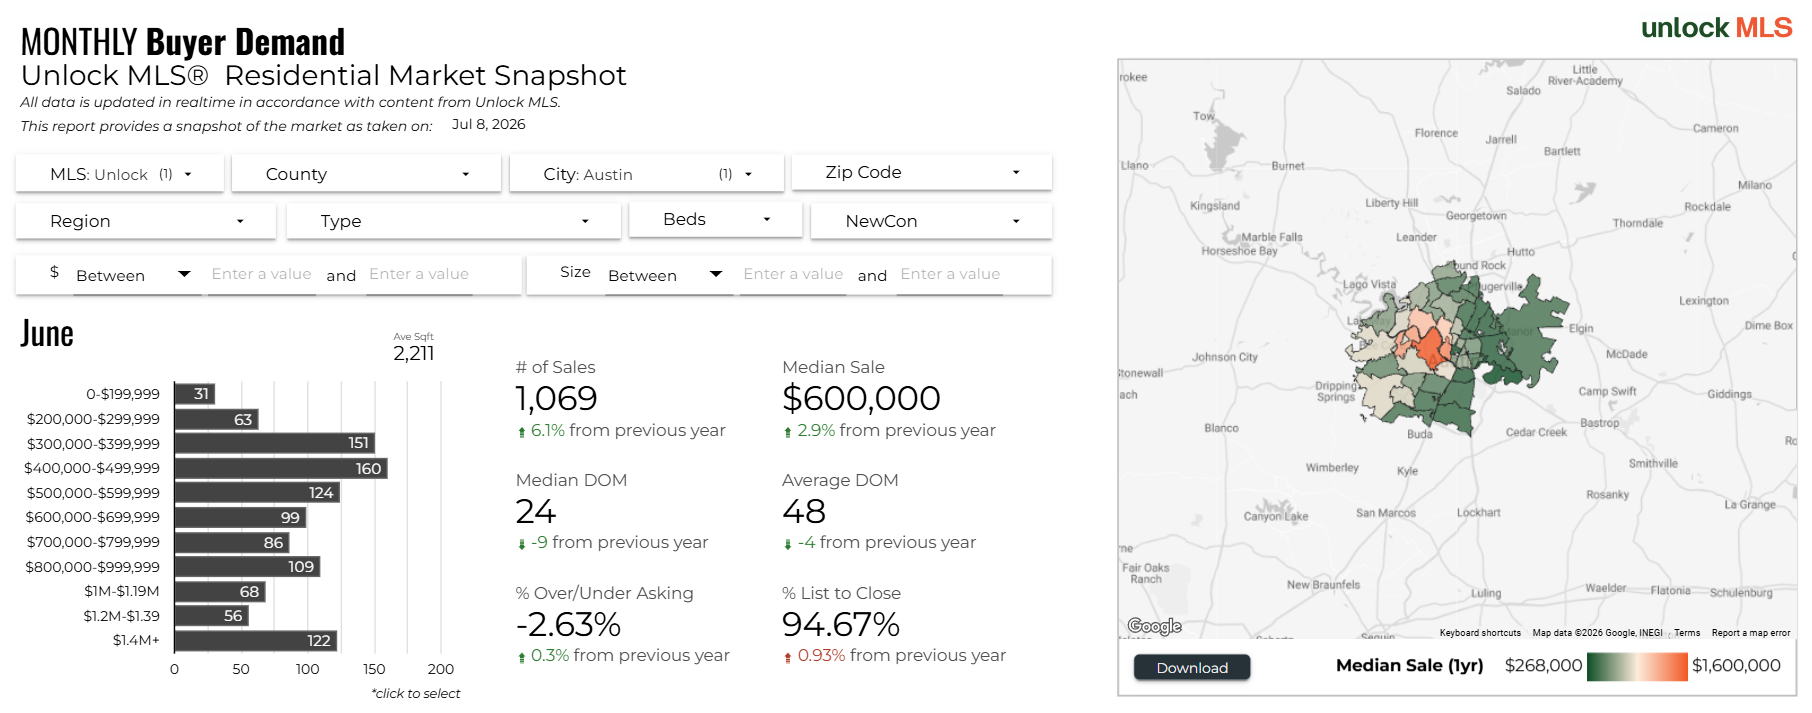Screen dimensions: 1812x713
Task: Click the unlock MLS logo
Action: tap(1716, 28)
